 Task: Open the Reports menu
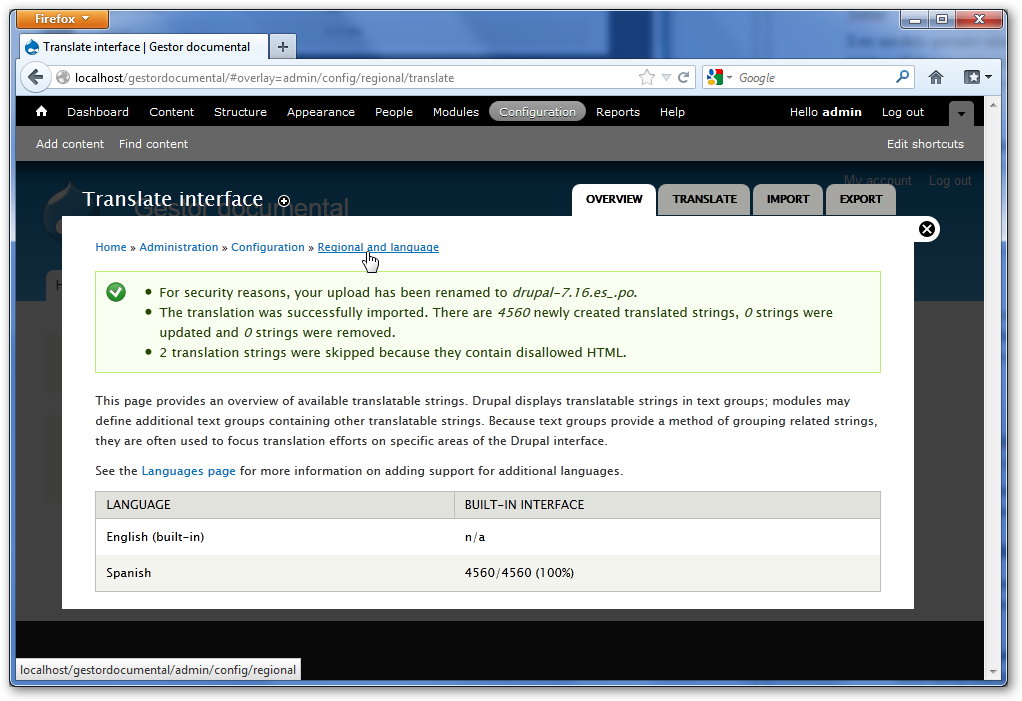click(618, 111)
